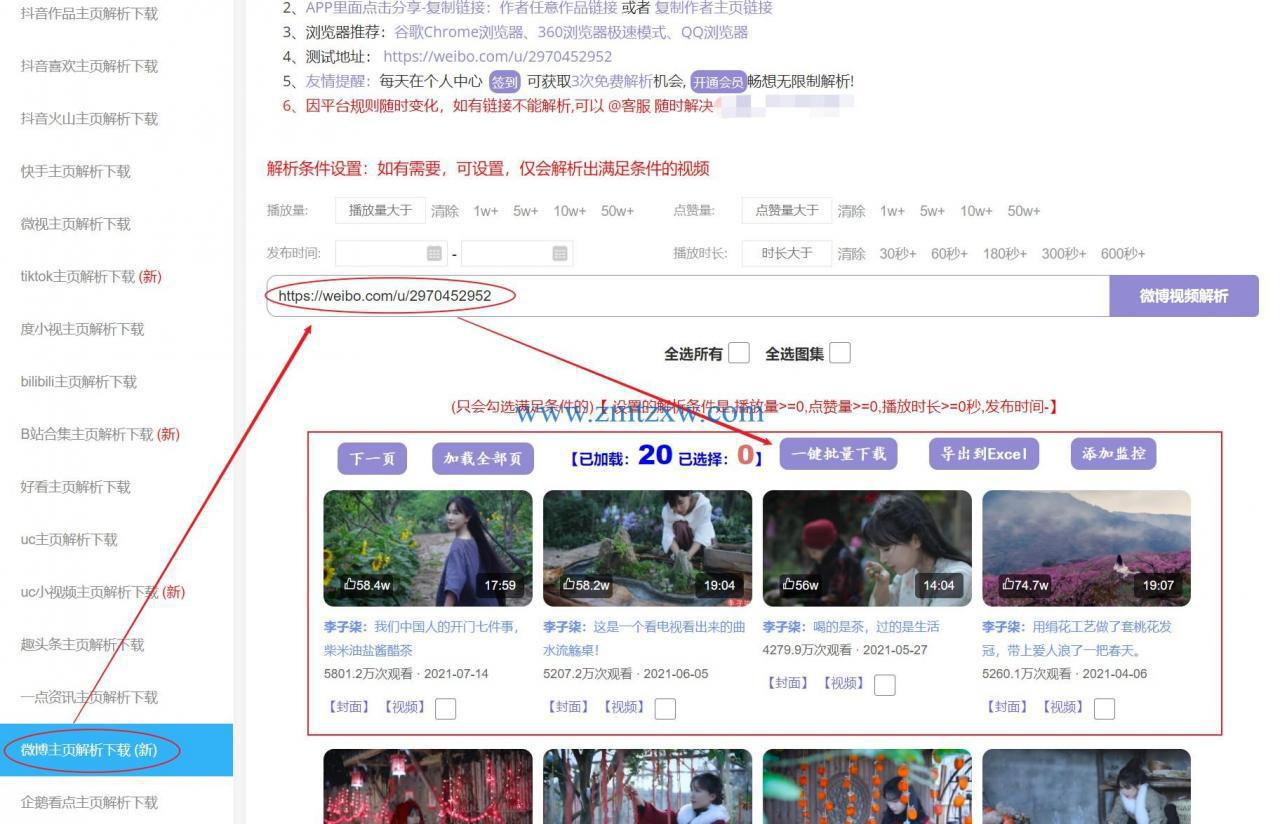Check the box for the 2021-05-27 video
The image size is (1280, 824).
pos(885,684)
